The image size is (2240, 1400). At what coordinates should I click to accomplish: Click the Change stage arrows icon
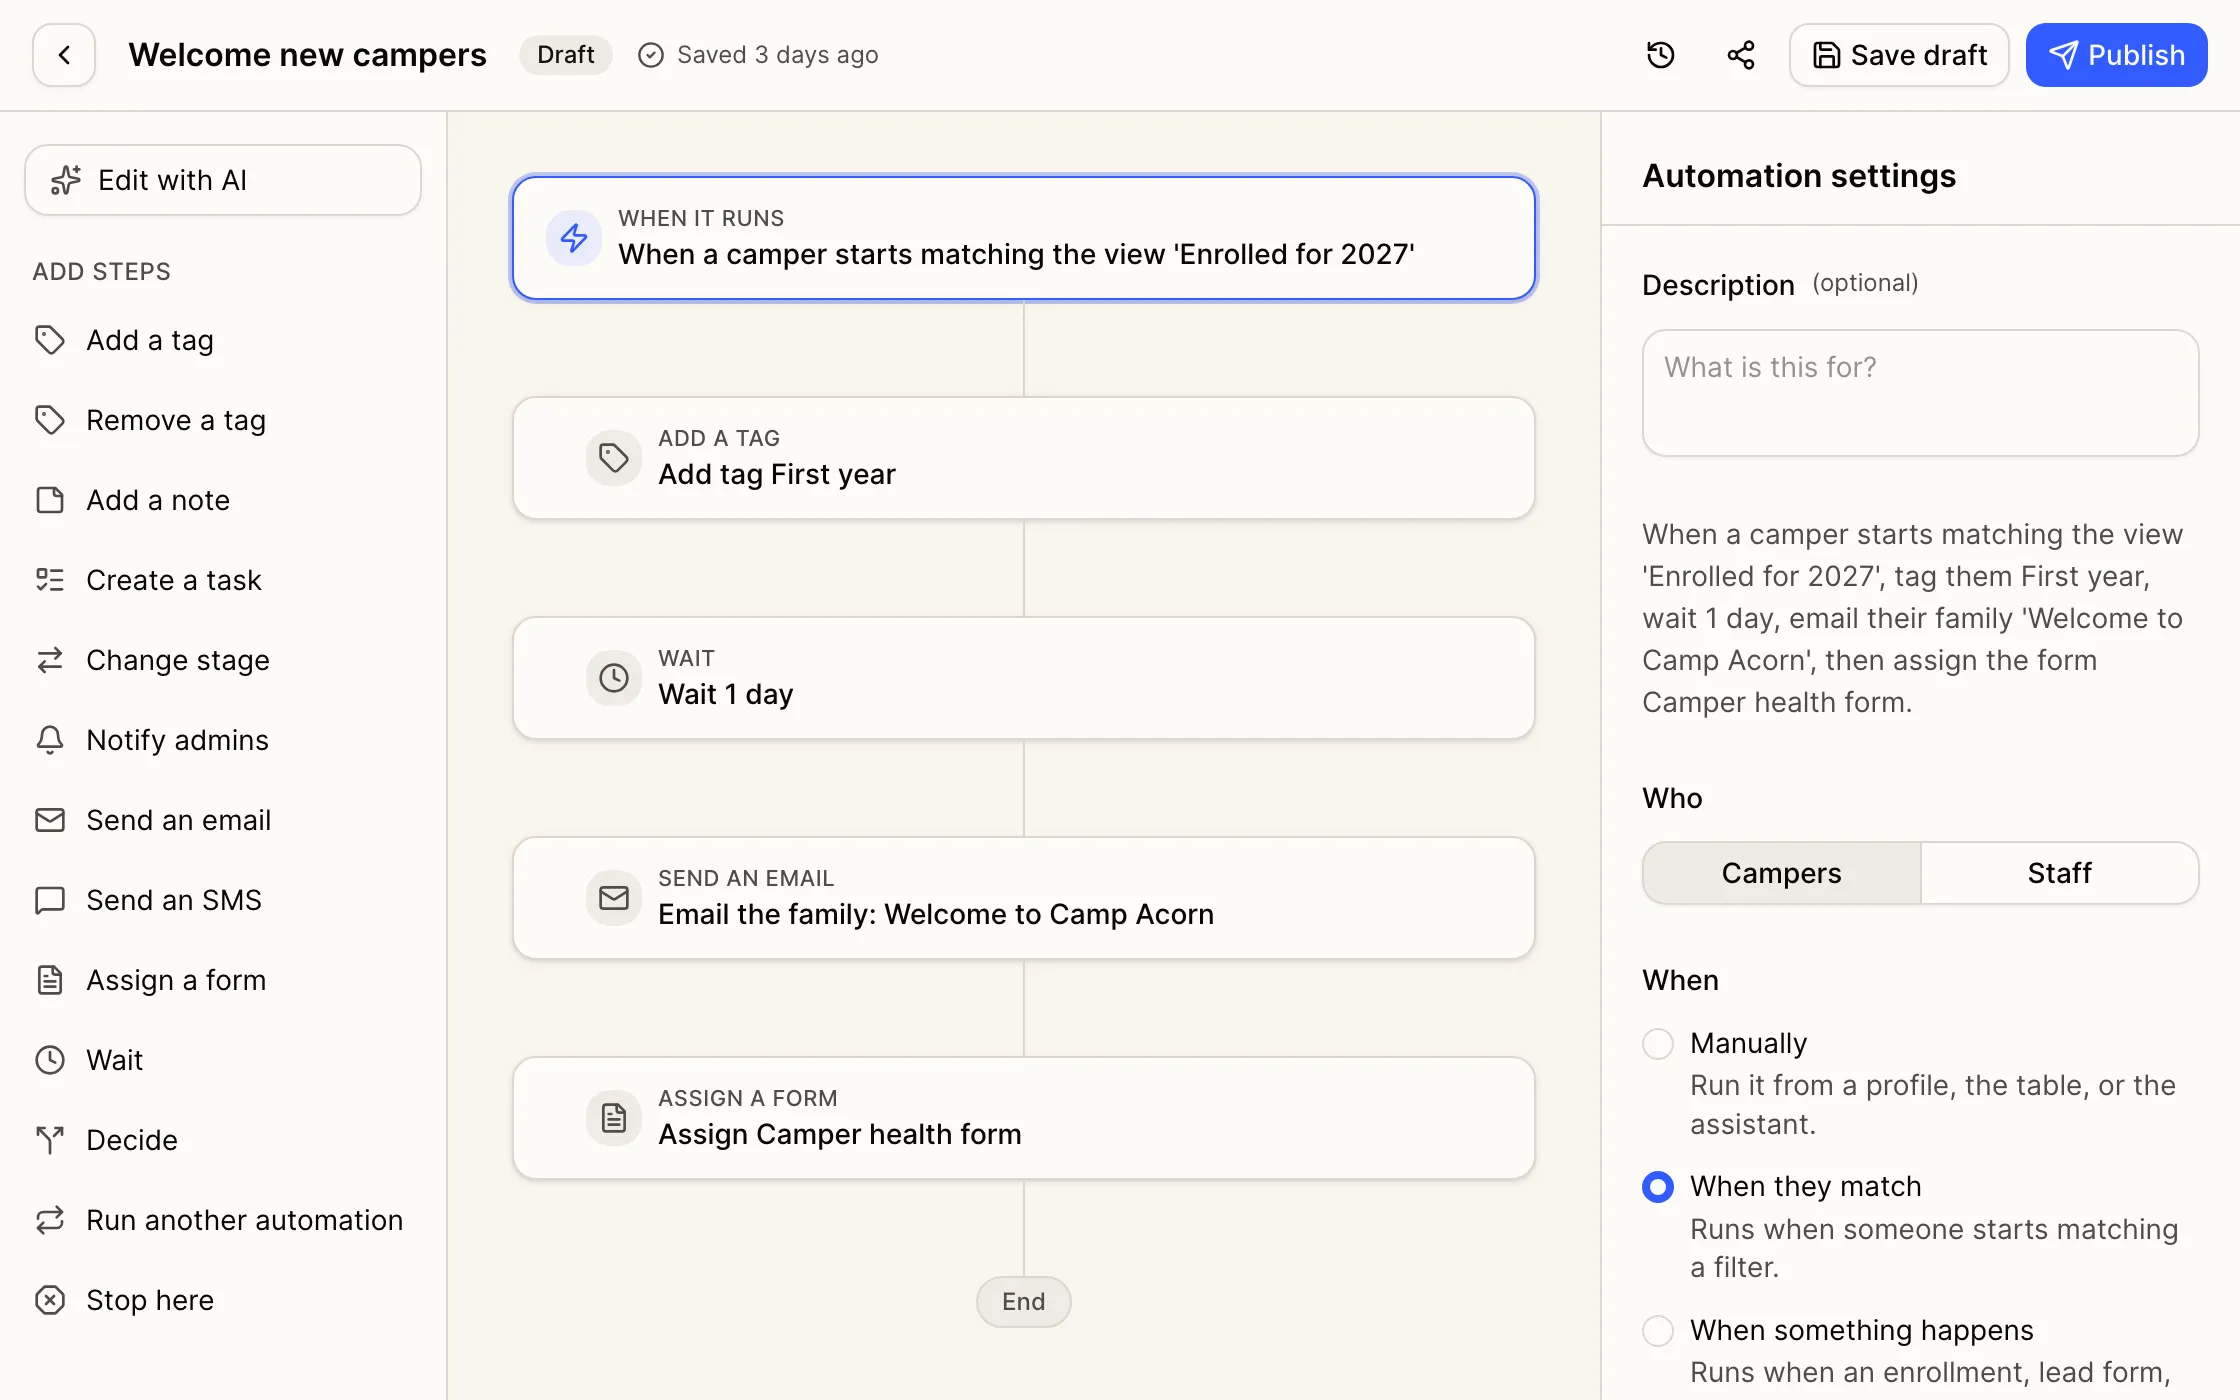[x=50, y=660]
